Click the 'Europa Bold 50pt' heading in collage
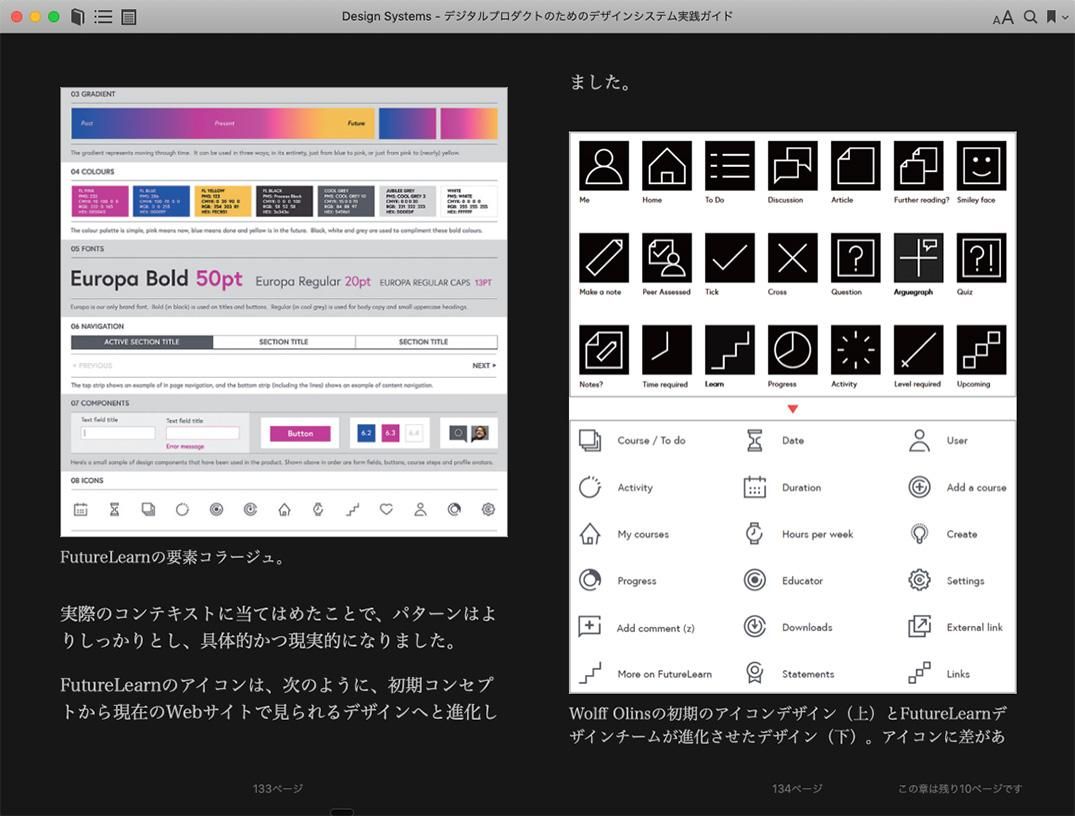This screenshot has height=816, width=1075. pyautogui.click(x=156, y=279)
